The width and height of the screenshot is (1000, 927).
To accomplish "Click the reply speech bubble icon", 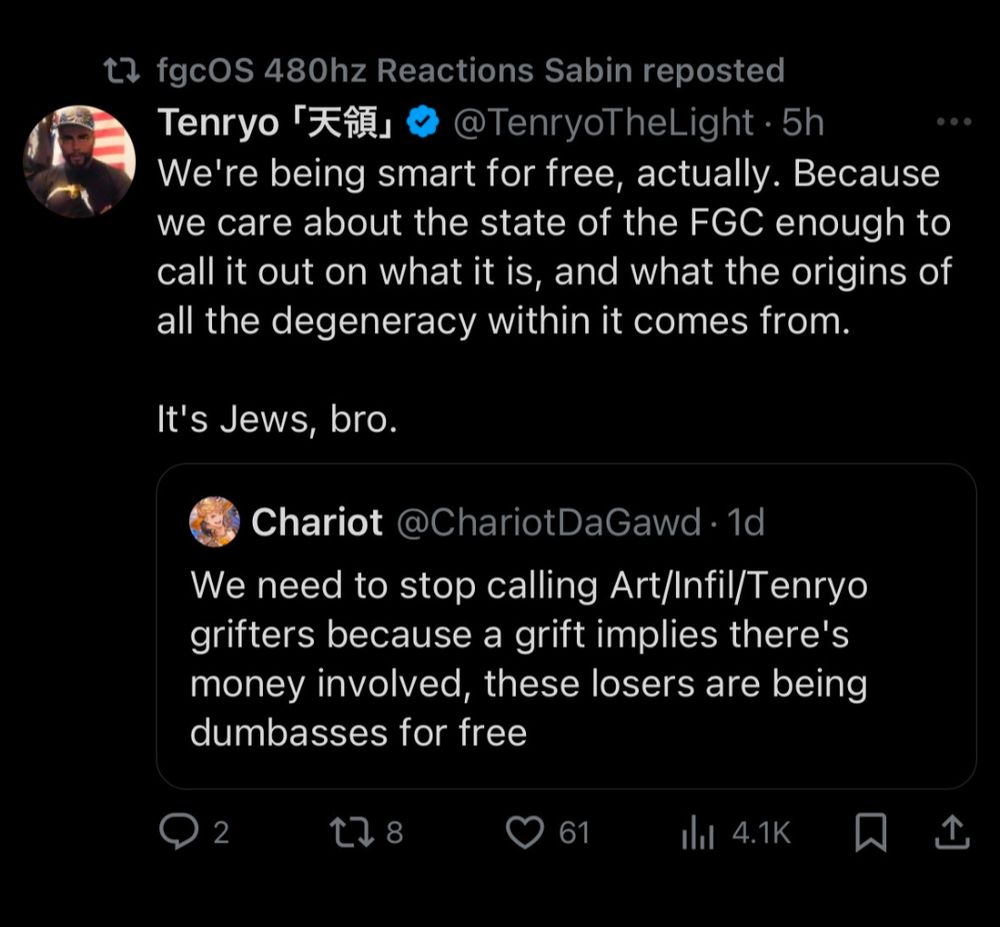I will pos(179,832).
